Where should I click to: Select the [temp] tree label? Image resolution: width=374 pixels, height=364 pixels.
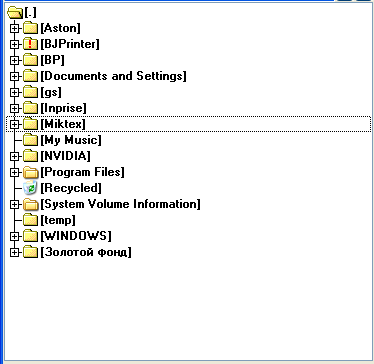[58, 220]
